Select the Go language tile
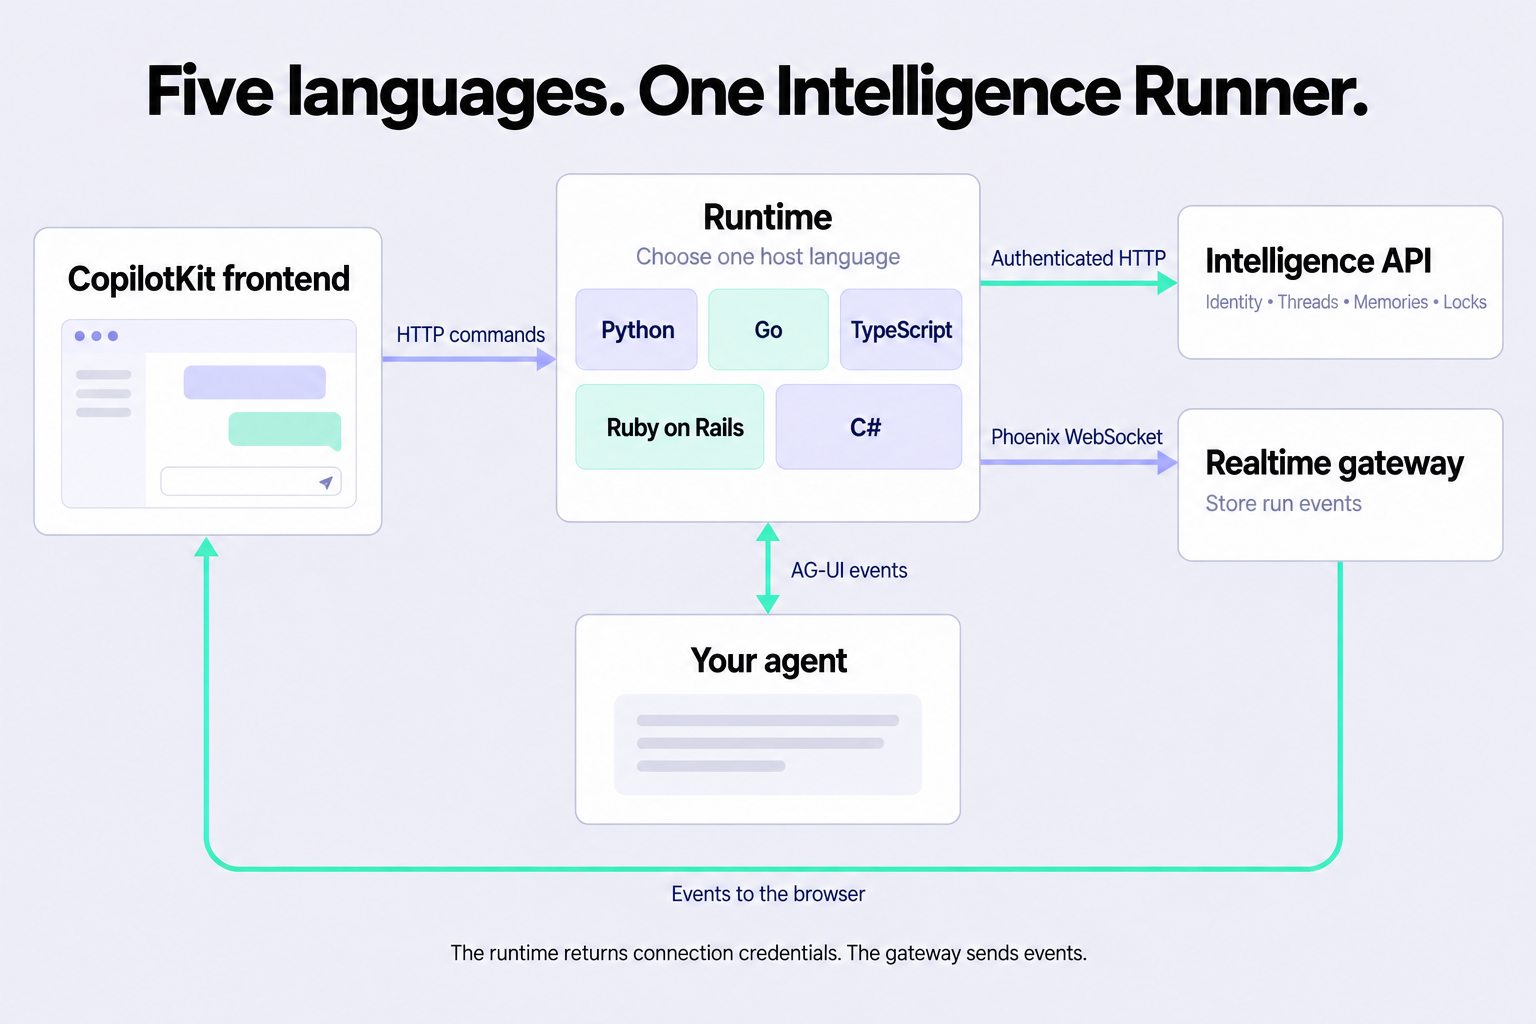Viewport: 1536px width, 1024px height. point(768,330)
